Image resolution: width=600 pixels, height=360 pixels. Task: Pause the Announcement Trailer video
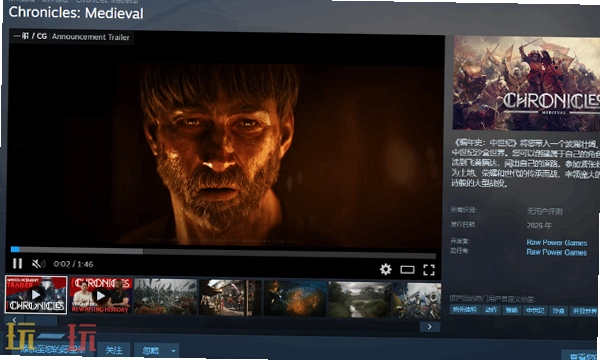click(17, 264)
